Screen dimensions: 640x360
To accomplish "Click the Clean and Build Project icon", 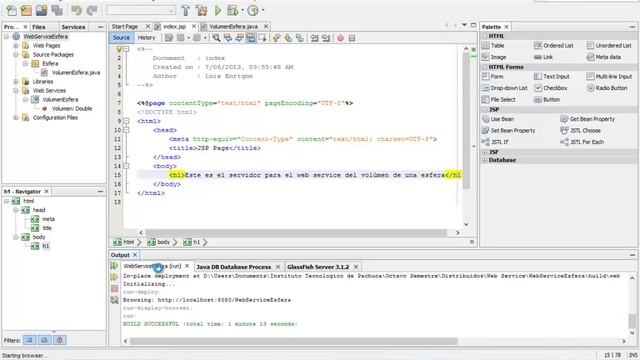I will coord(201,10).
